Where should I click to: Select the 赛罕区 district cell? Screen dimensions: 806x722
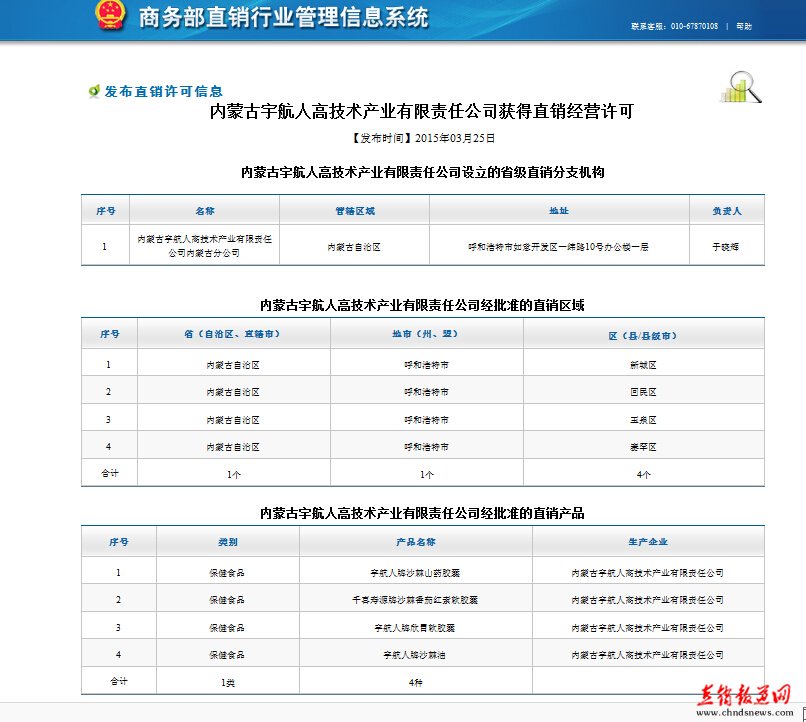coord(643,447)
